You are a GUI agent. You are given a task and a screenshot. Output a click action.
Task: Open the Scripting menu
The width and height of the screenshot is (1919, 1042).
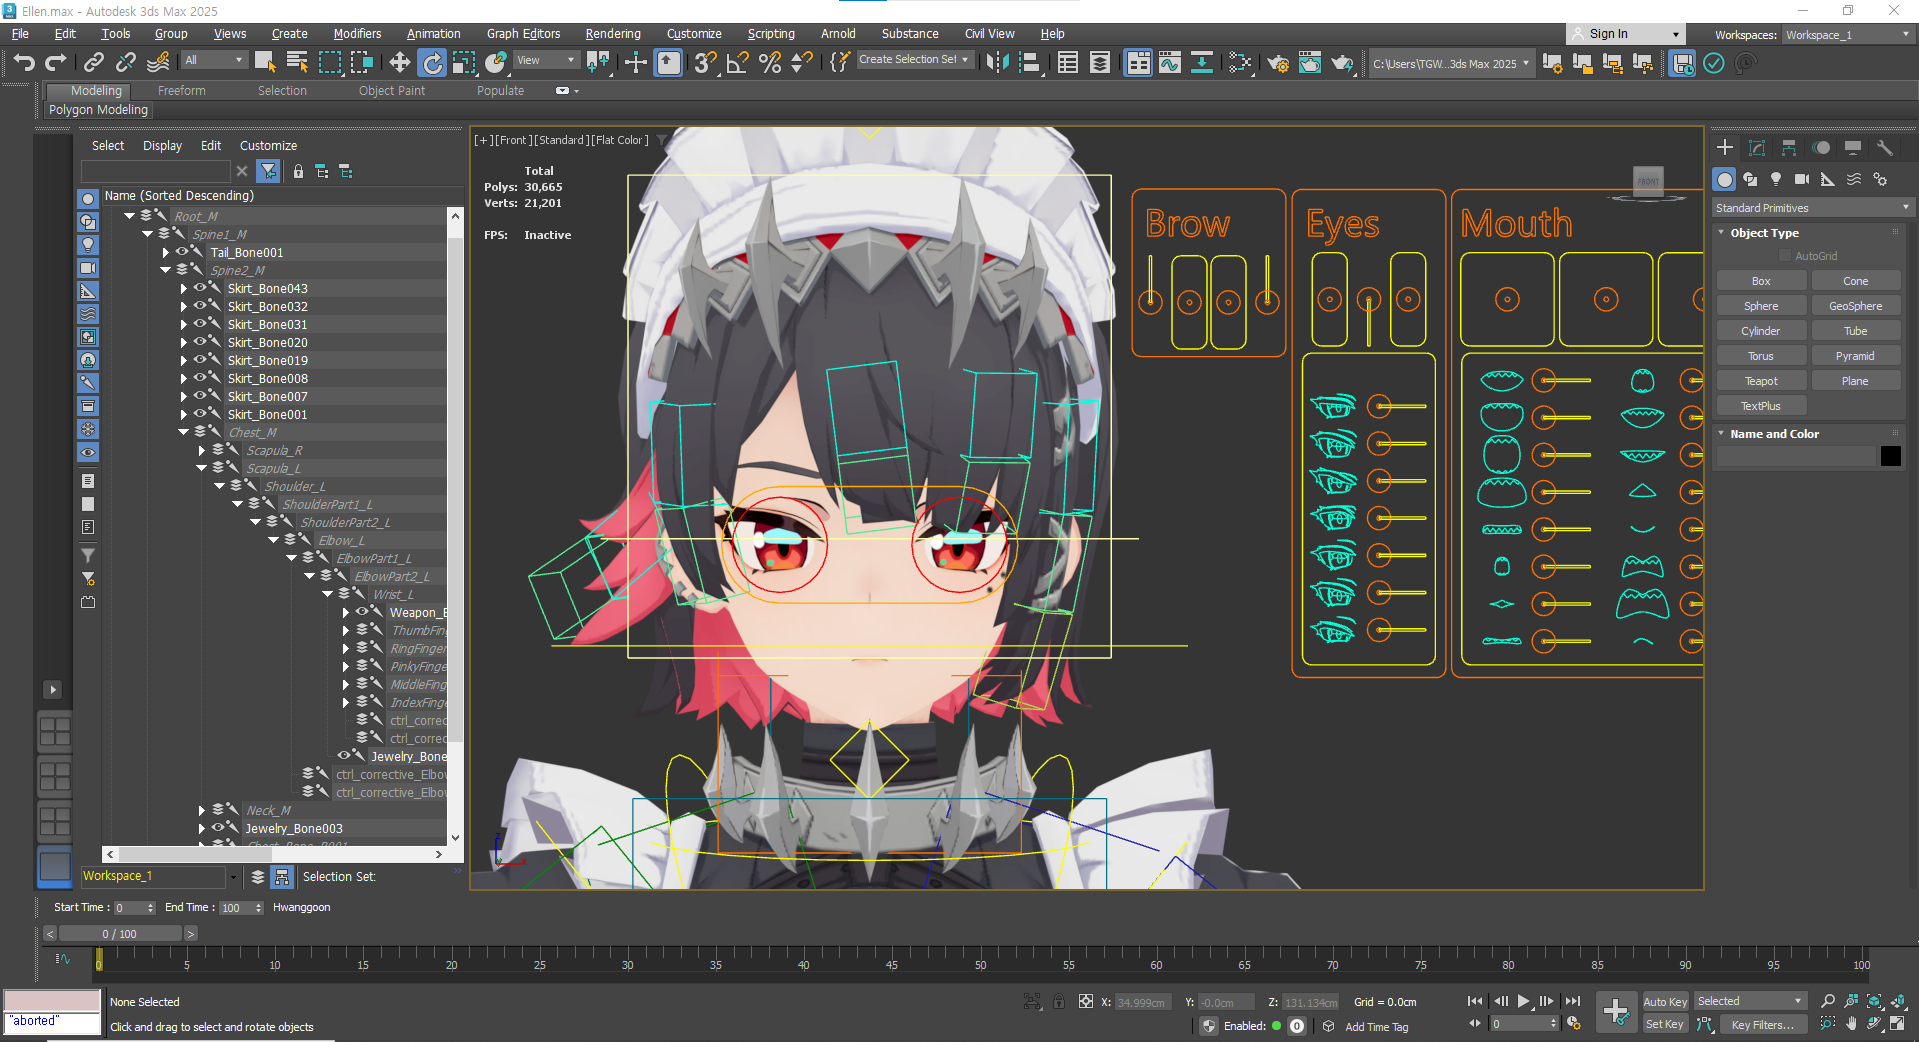pos(771,34)
